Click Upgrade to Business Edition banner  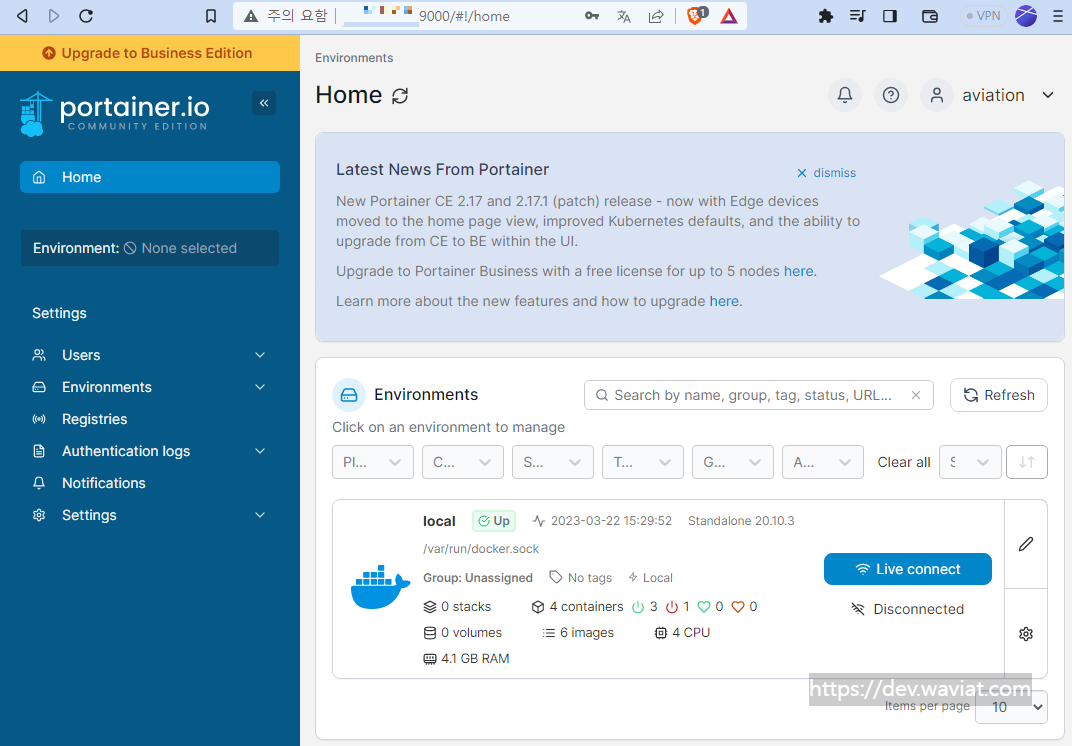(150, 53)
